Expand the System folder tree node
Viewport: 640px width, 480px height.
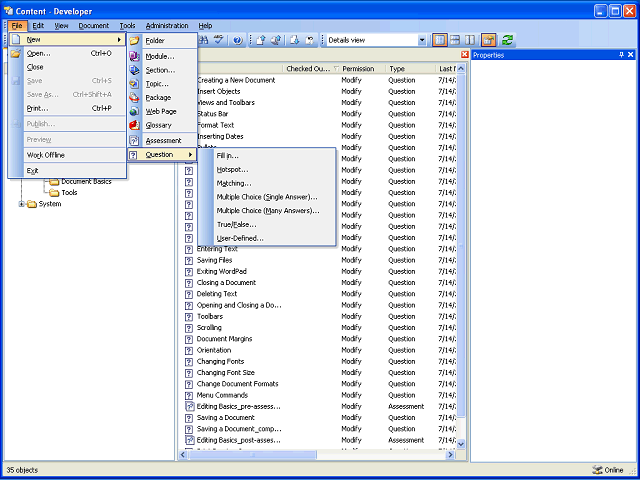click(x=22, y=204)
